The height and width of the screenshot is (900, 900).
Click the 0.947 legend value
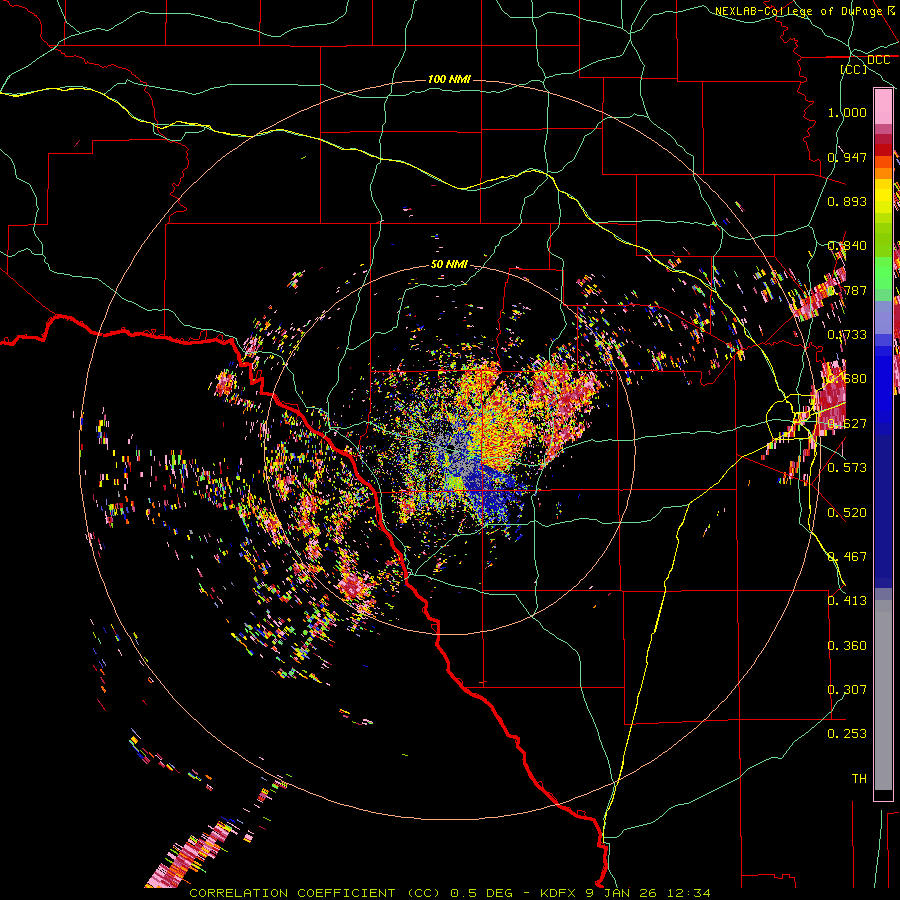click(x=847, y=157)
